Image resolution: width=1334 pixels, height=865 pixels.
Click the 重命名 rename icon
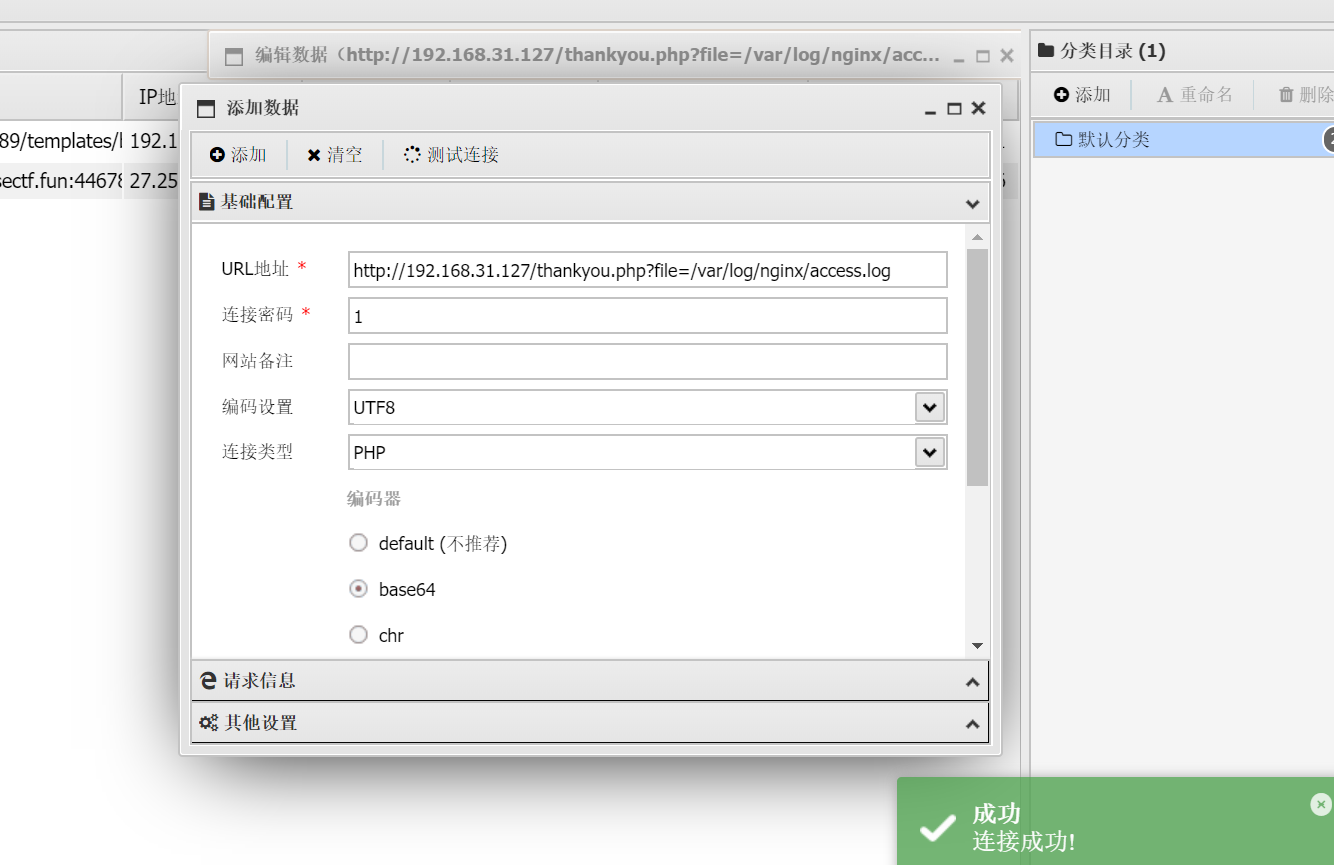tap(1164, 95)
